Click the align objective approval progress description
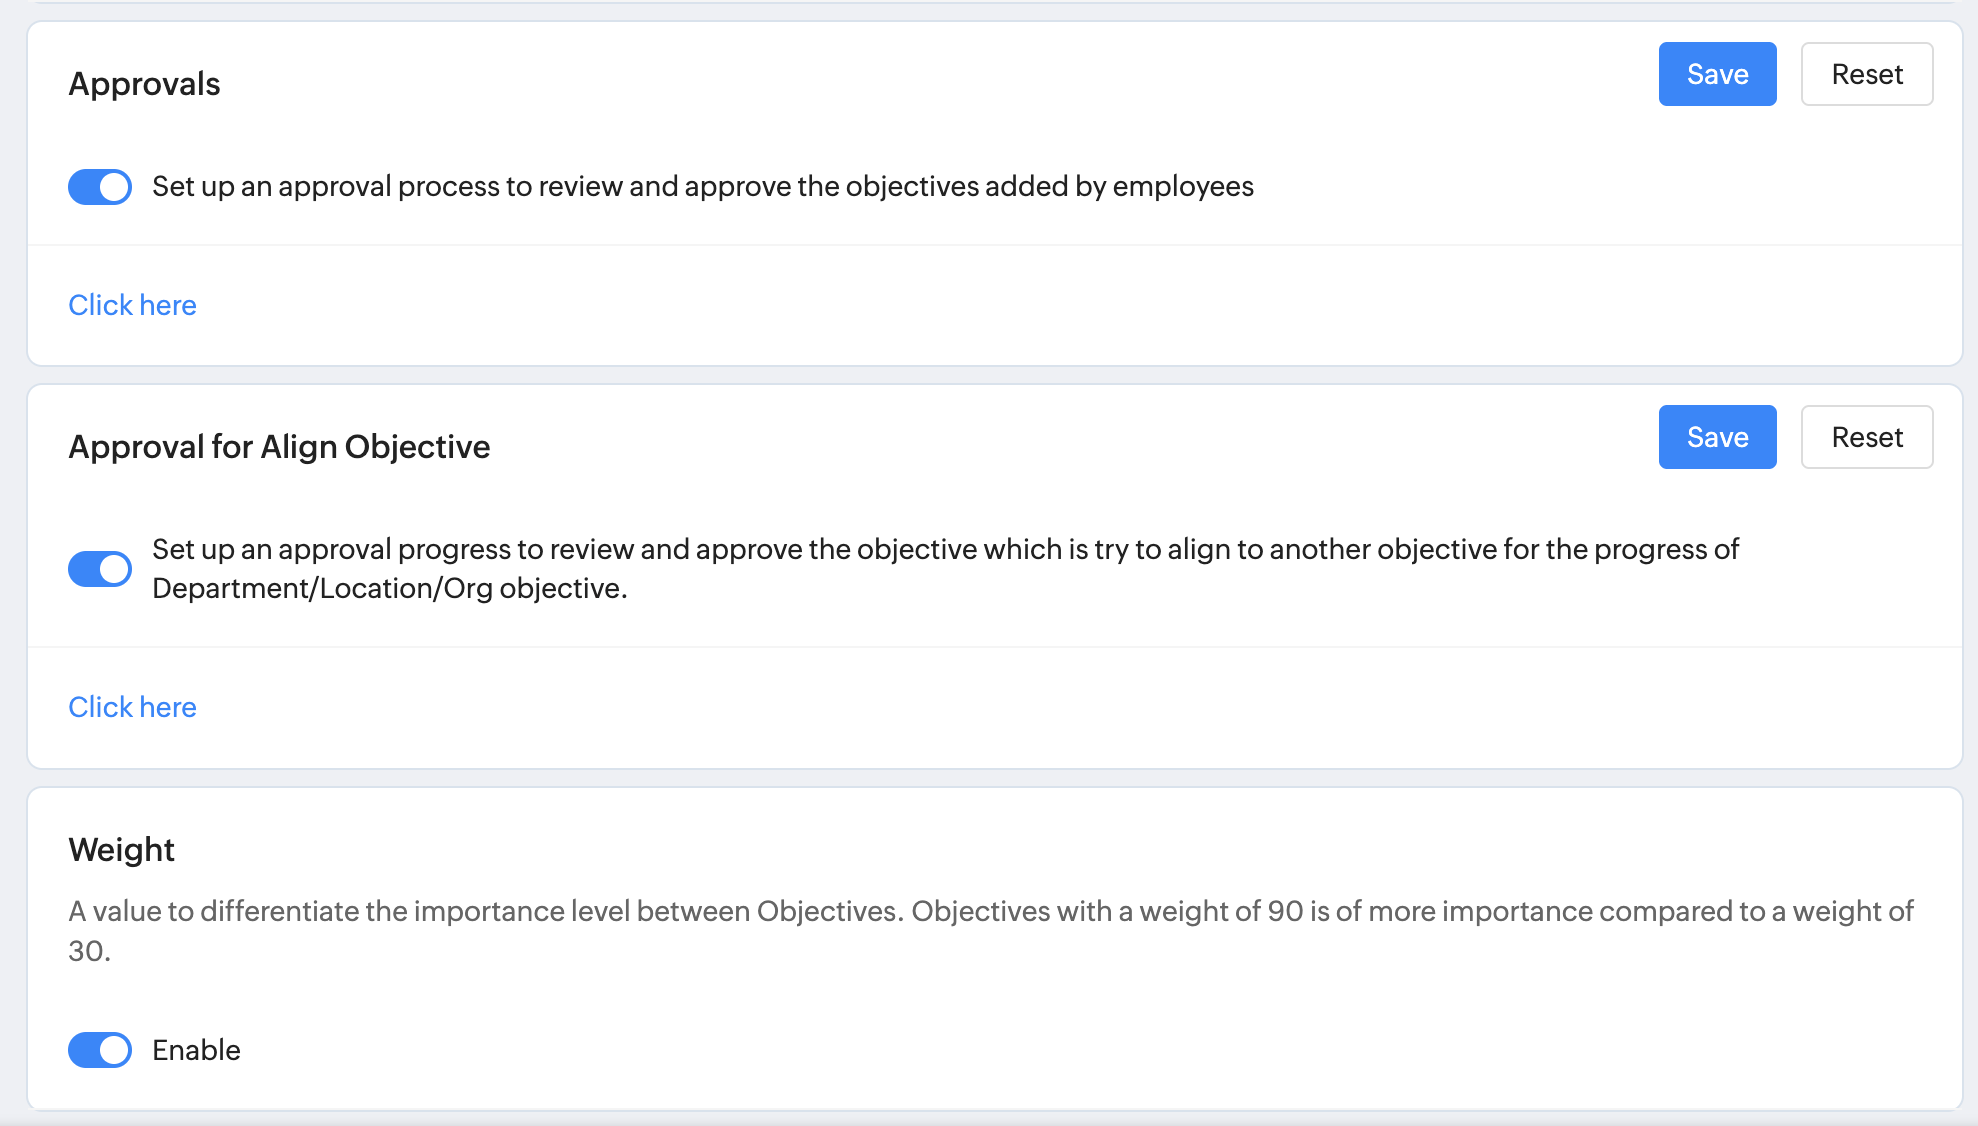 945,550
